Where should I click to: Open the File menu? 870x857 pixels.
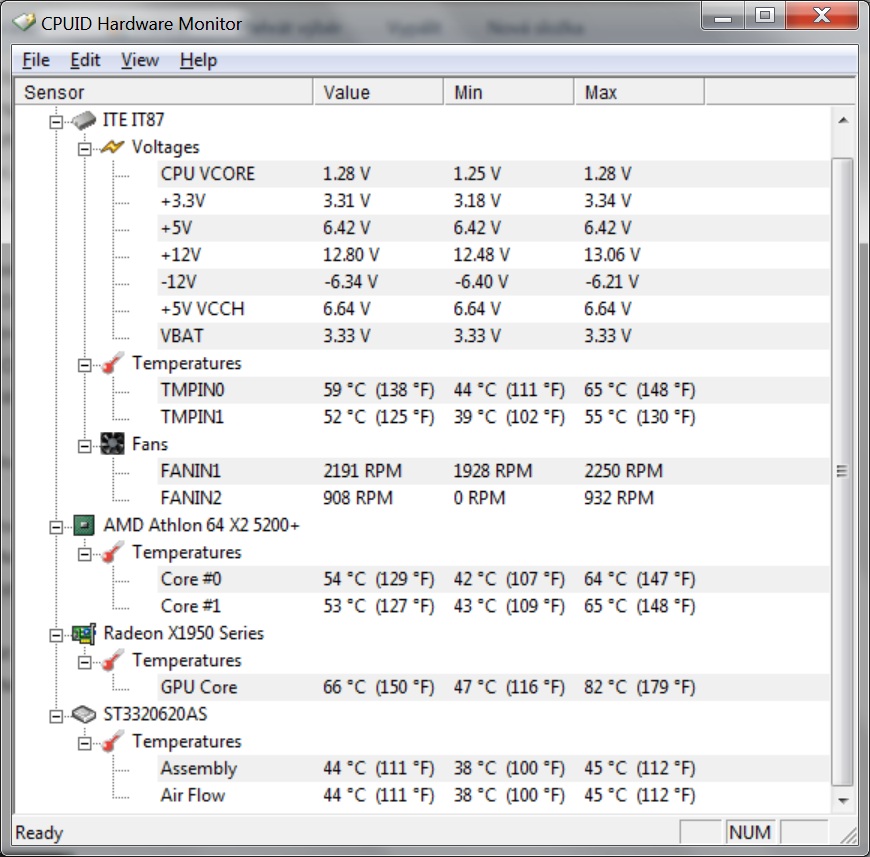pyautogui.click(x=36, y=60)
